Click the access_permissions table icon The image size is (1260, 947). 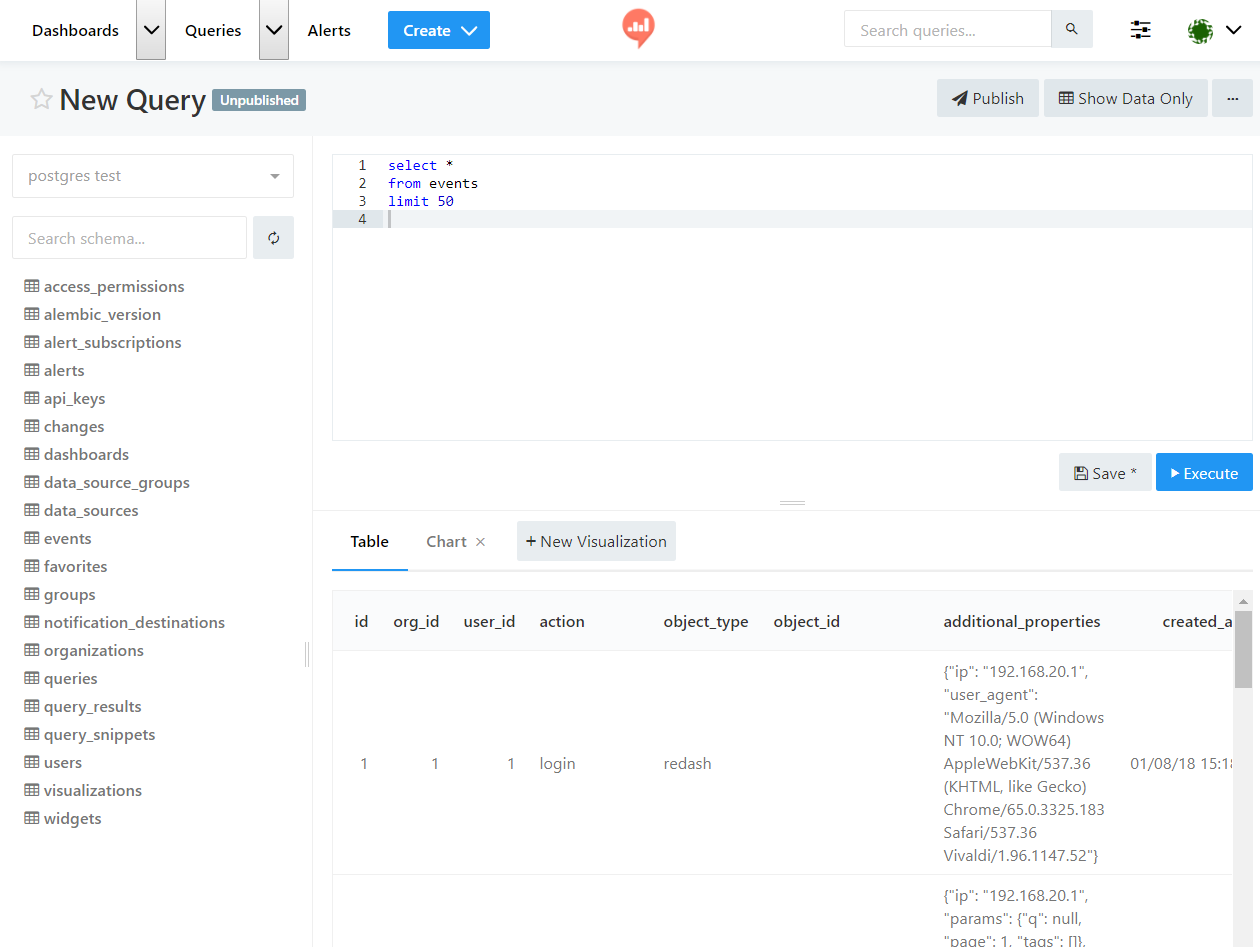(x=32, y=287)
